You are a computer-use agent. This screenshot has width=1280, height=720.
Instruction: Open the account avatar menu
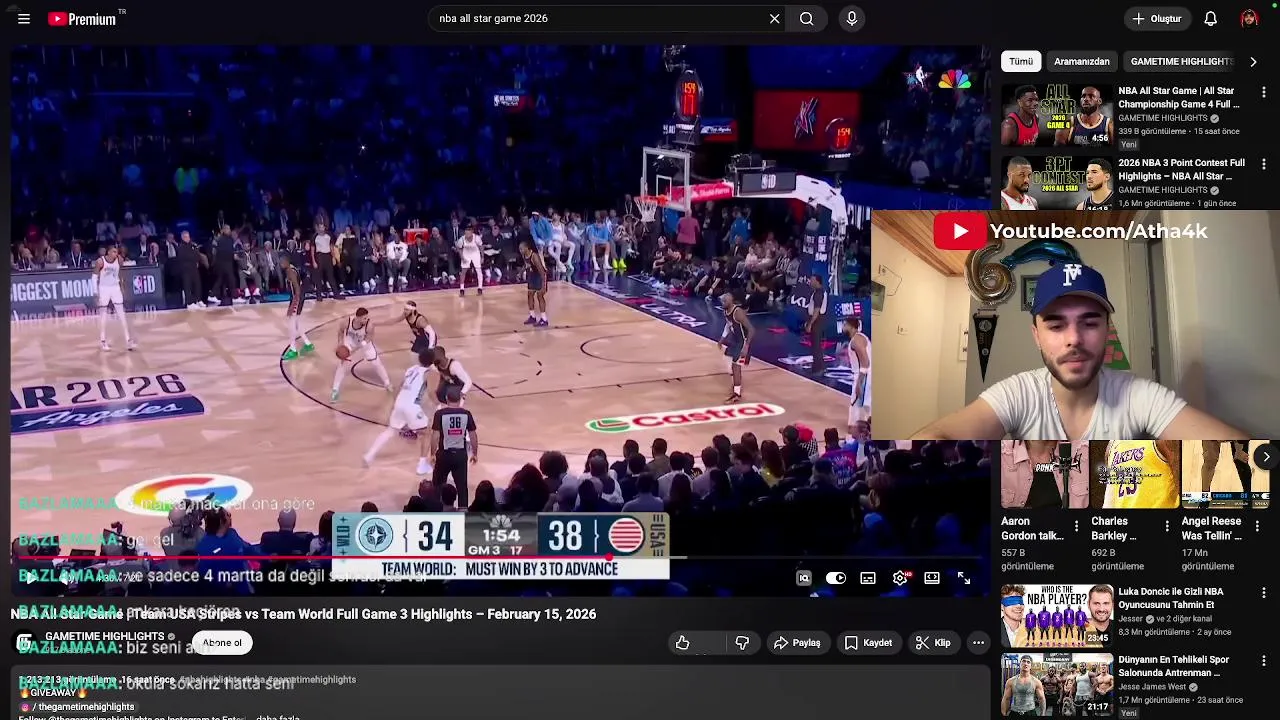click(1249, 18)
